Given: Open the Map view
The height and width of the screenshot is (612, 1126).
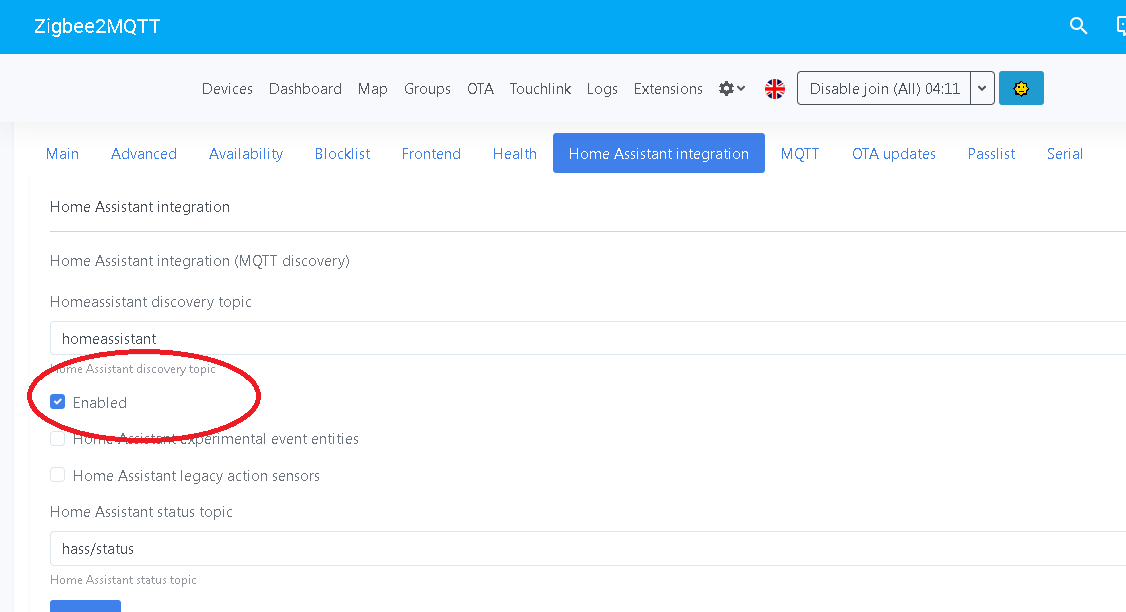Looking at the screenshot, I should (373, 88).
